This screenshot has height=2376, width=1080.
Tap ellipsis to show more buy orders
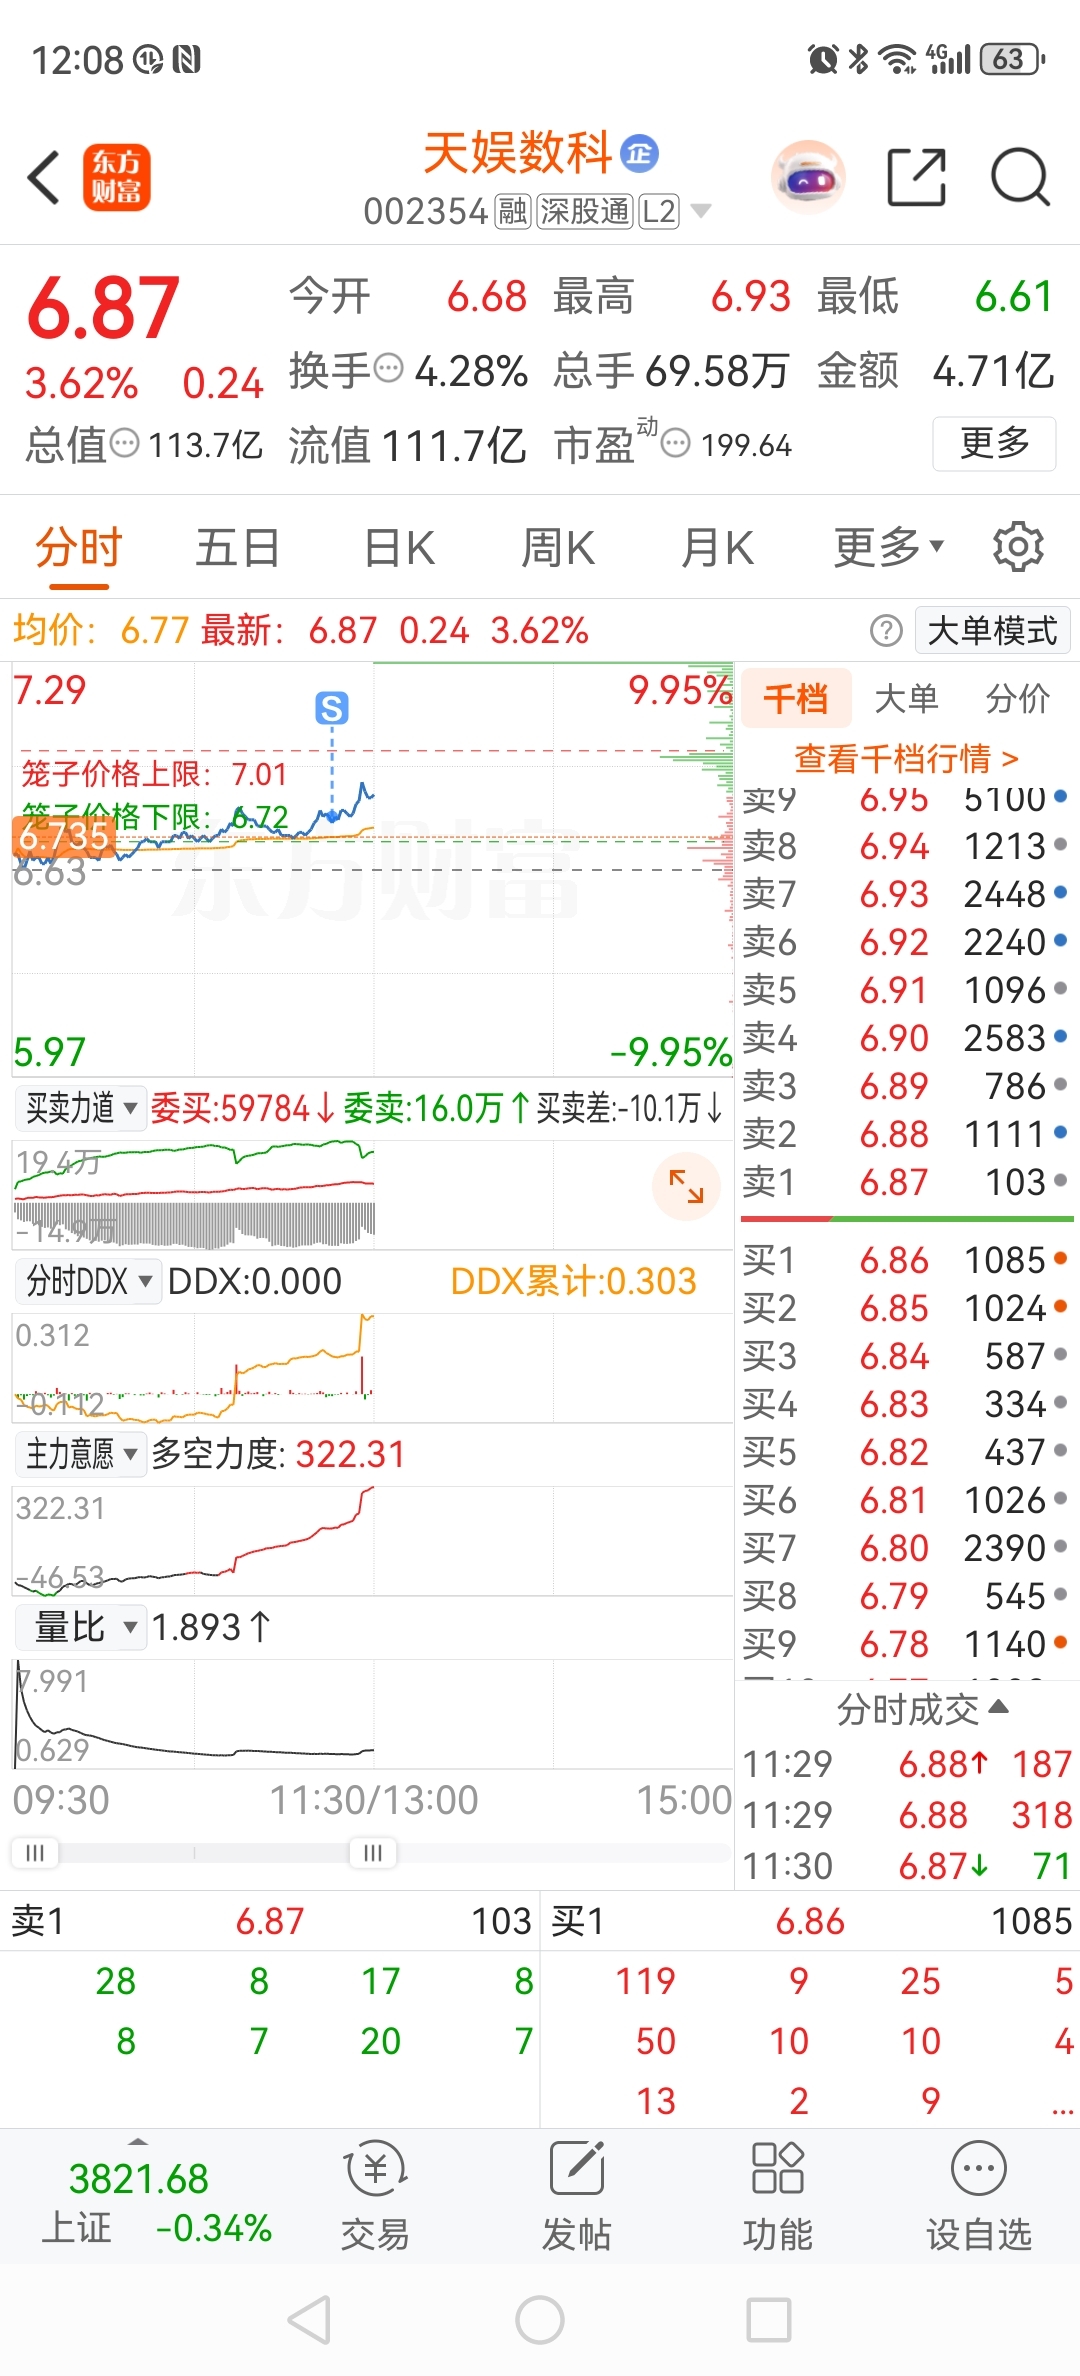pos(1062,2101)
